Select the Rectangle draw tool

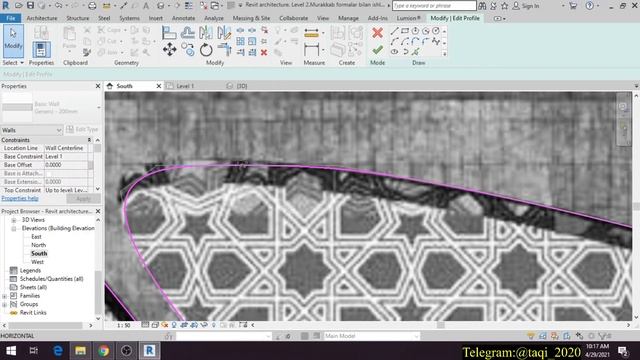point(405,31)
